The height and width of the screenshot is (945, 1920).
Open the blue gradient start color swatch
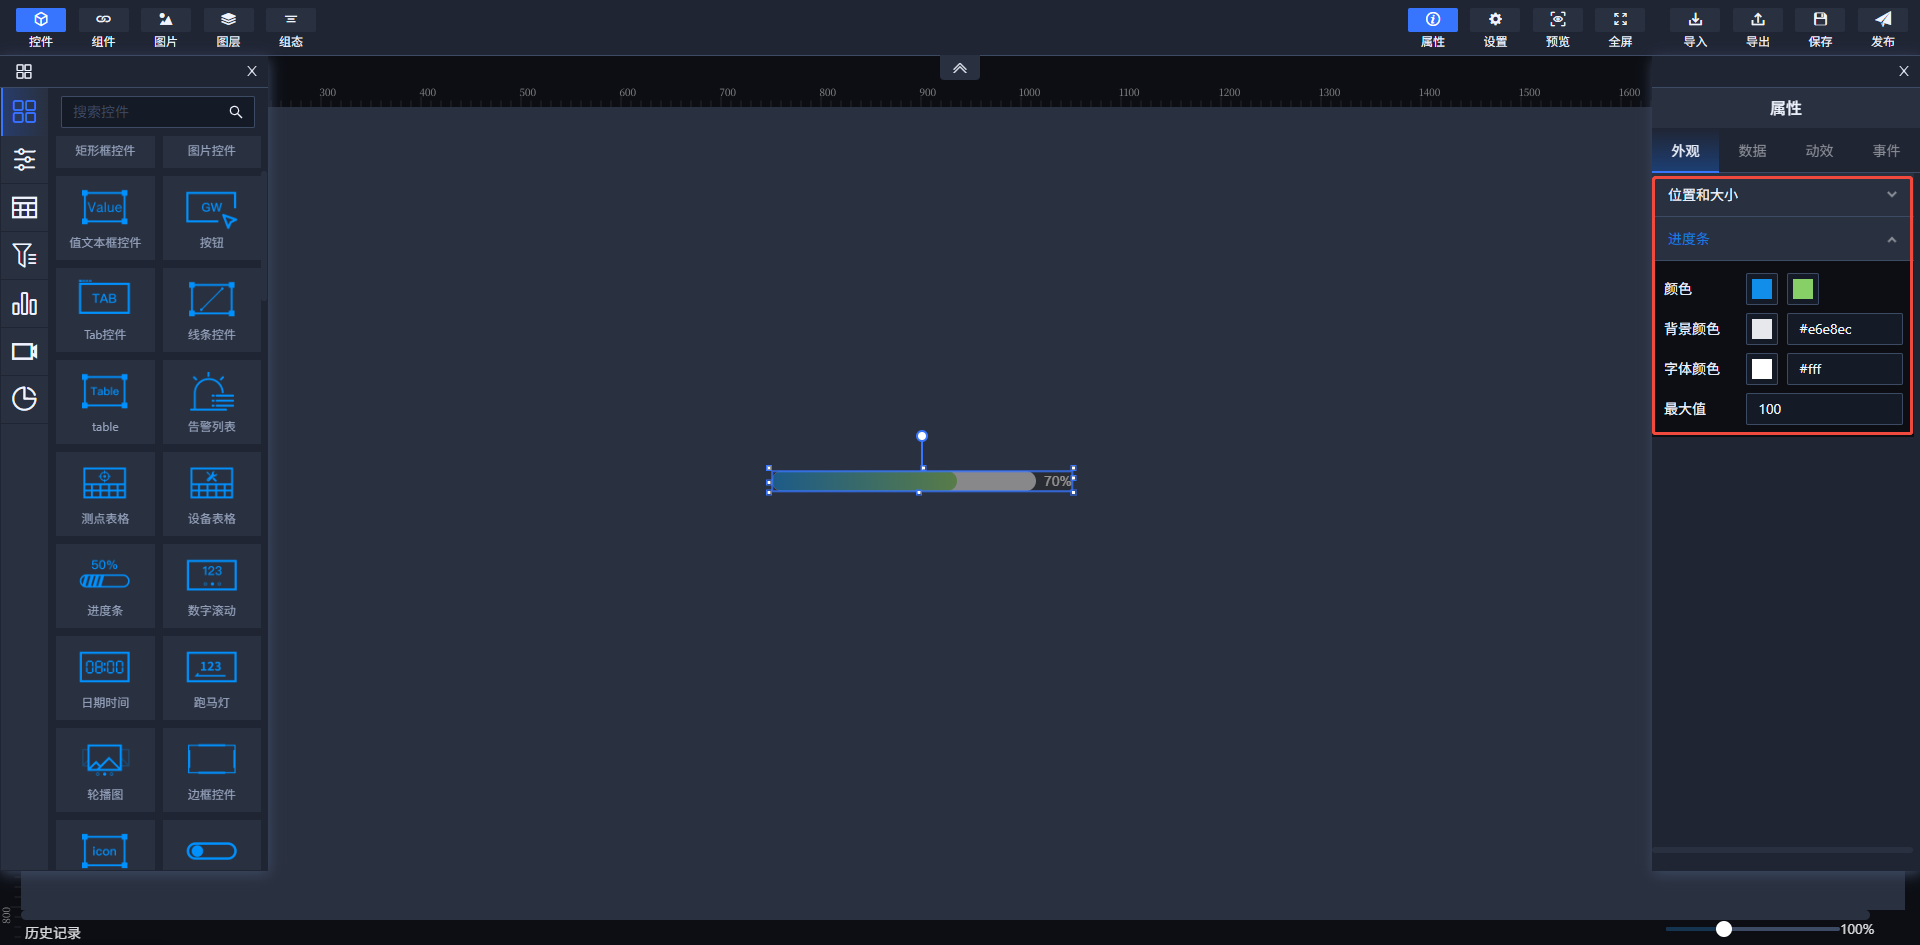pyautogui.click(x=1761, y=289)
